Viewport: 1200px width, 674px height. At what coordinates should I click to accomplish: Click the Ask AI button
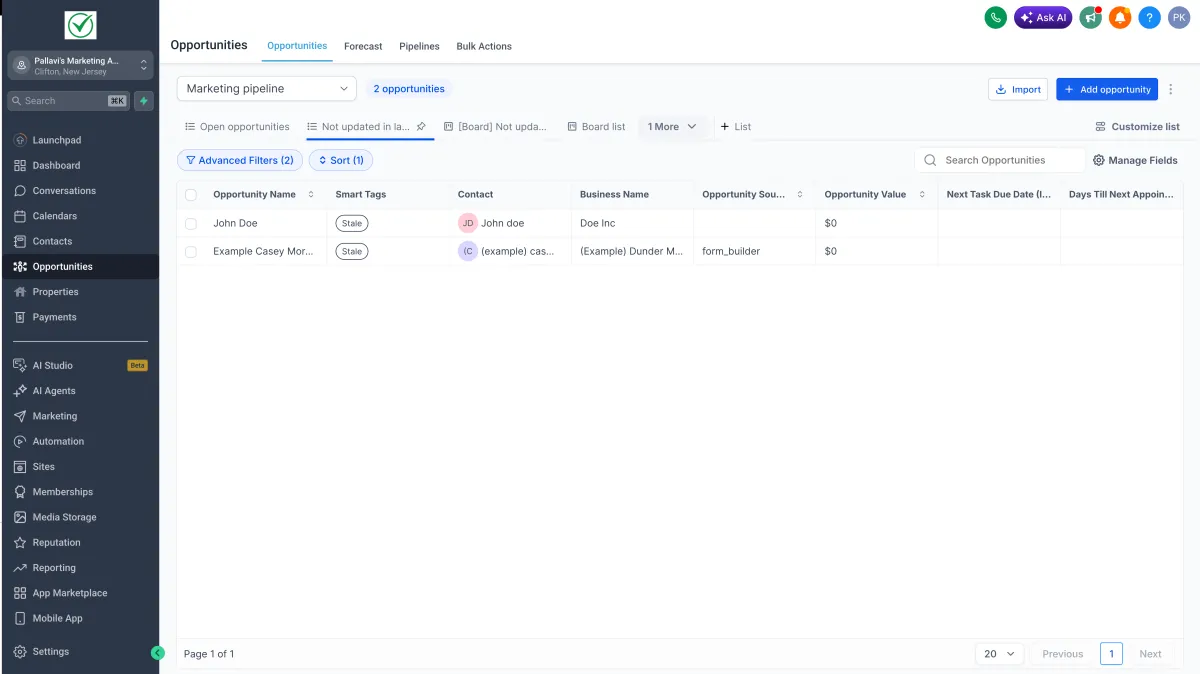(x=1043, y=17)
